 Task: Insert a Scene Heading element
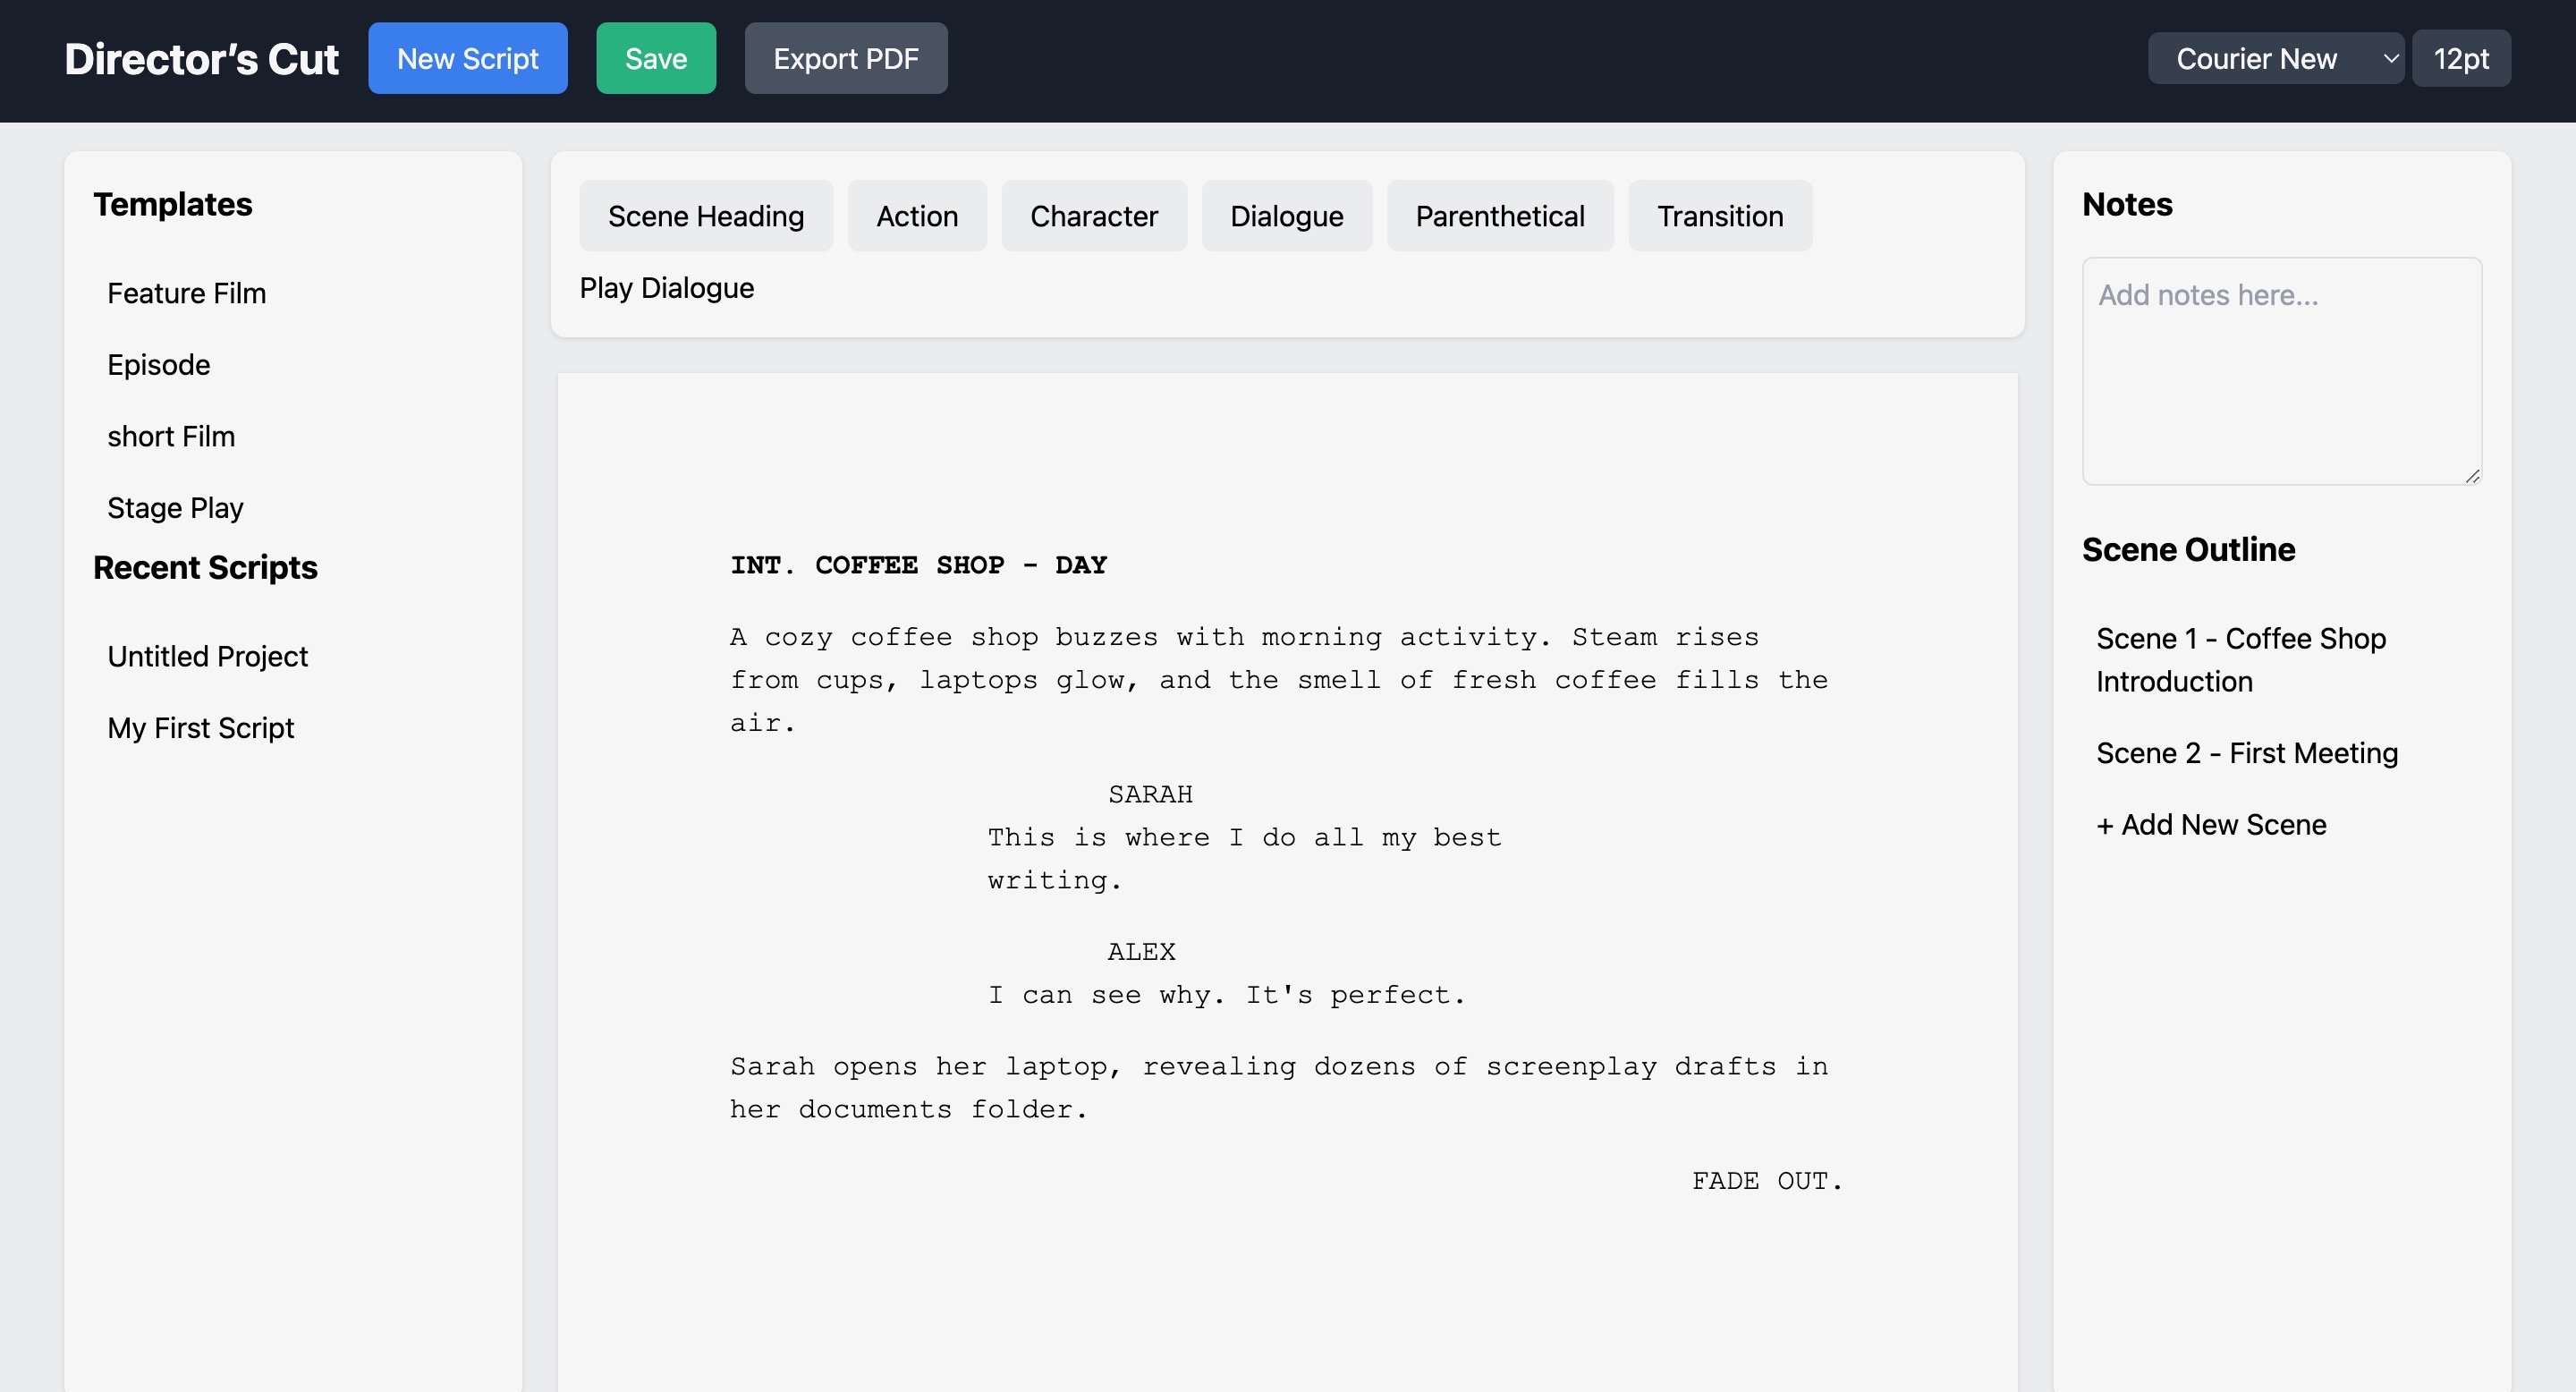coord(705,216)
